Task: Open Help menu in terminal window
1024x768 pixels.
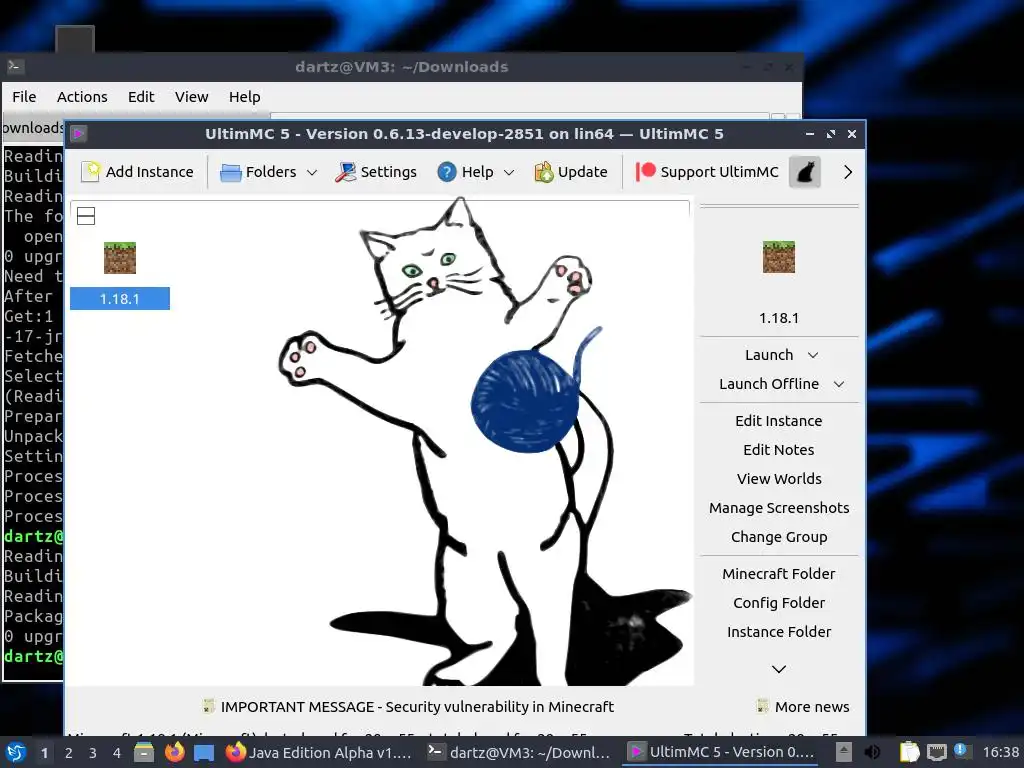Action: coord(244,97)
